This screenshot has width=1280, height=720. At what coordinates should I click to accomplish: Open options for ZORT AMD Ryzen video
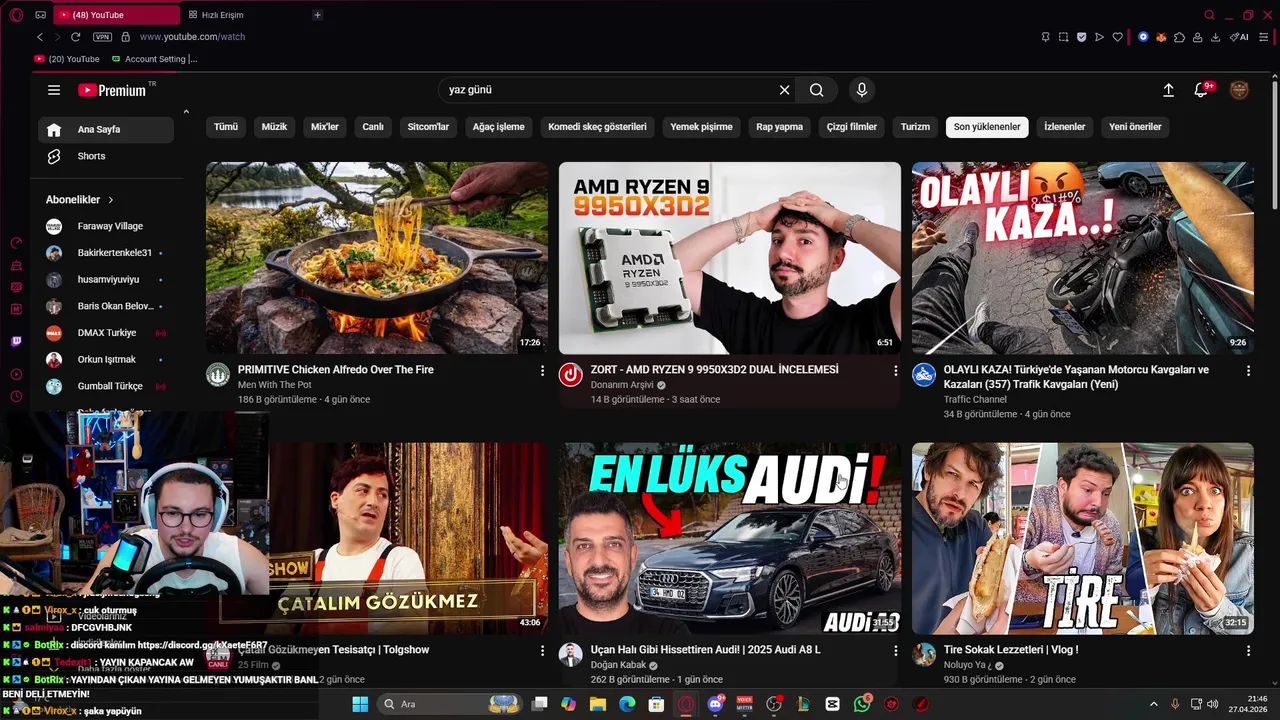coord(895,371)
